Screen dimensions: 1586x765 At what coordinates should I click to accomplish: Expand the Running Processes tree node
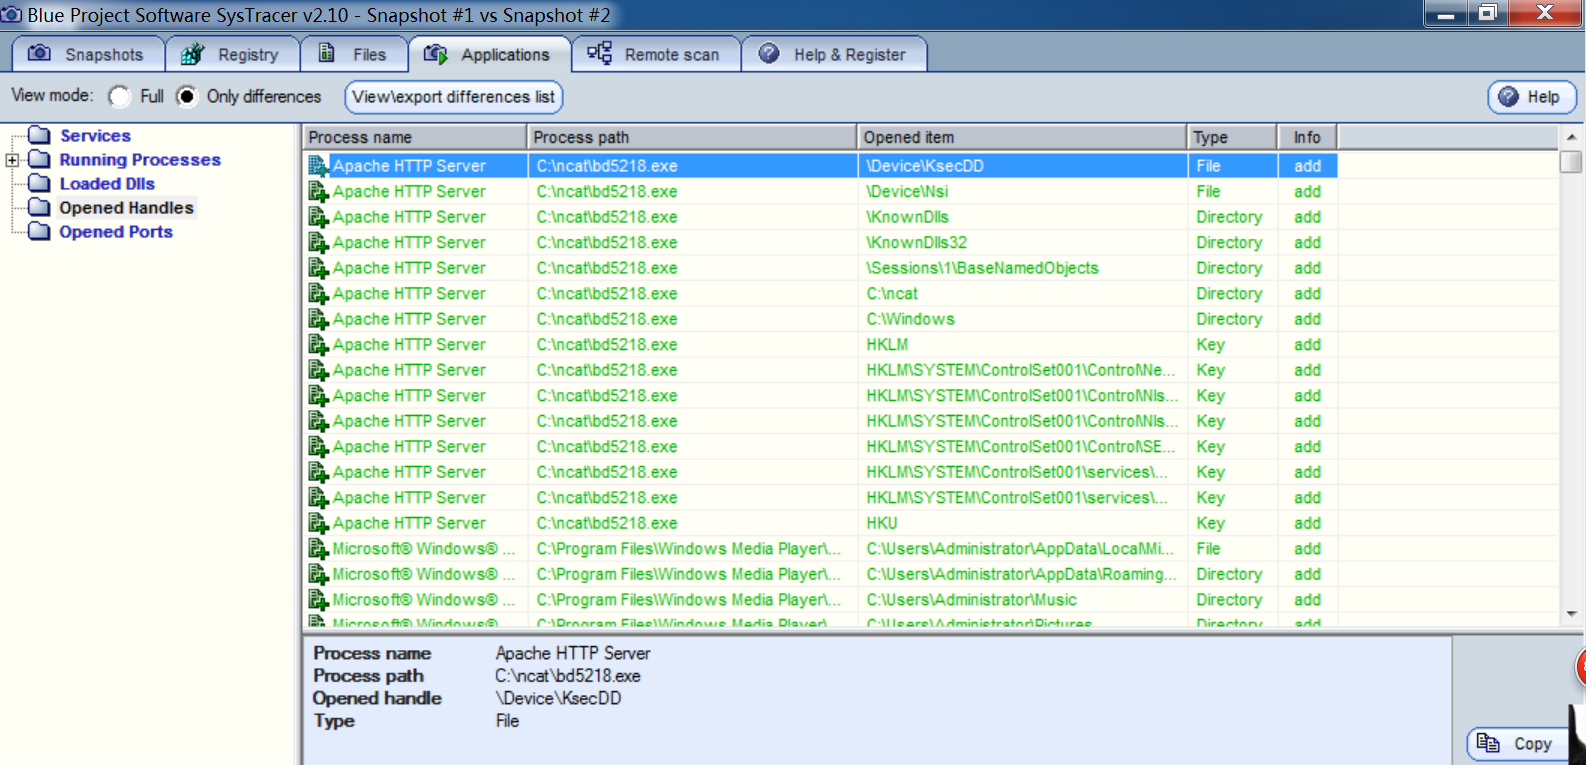(x=12, y=160)
